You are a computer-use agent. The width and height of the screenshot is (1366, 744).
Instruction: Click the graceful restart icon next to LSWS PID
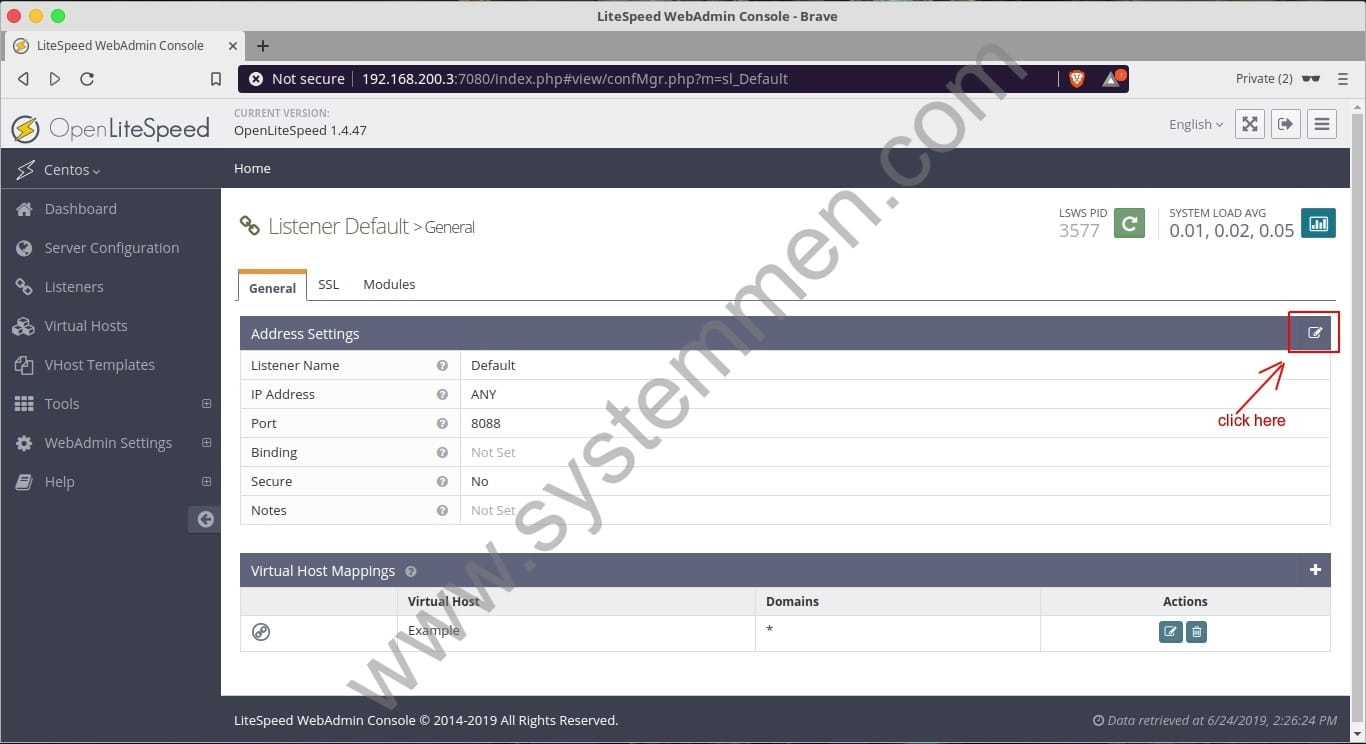1129,223
